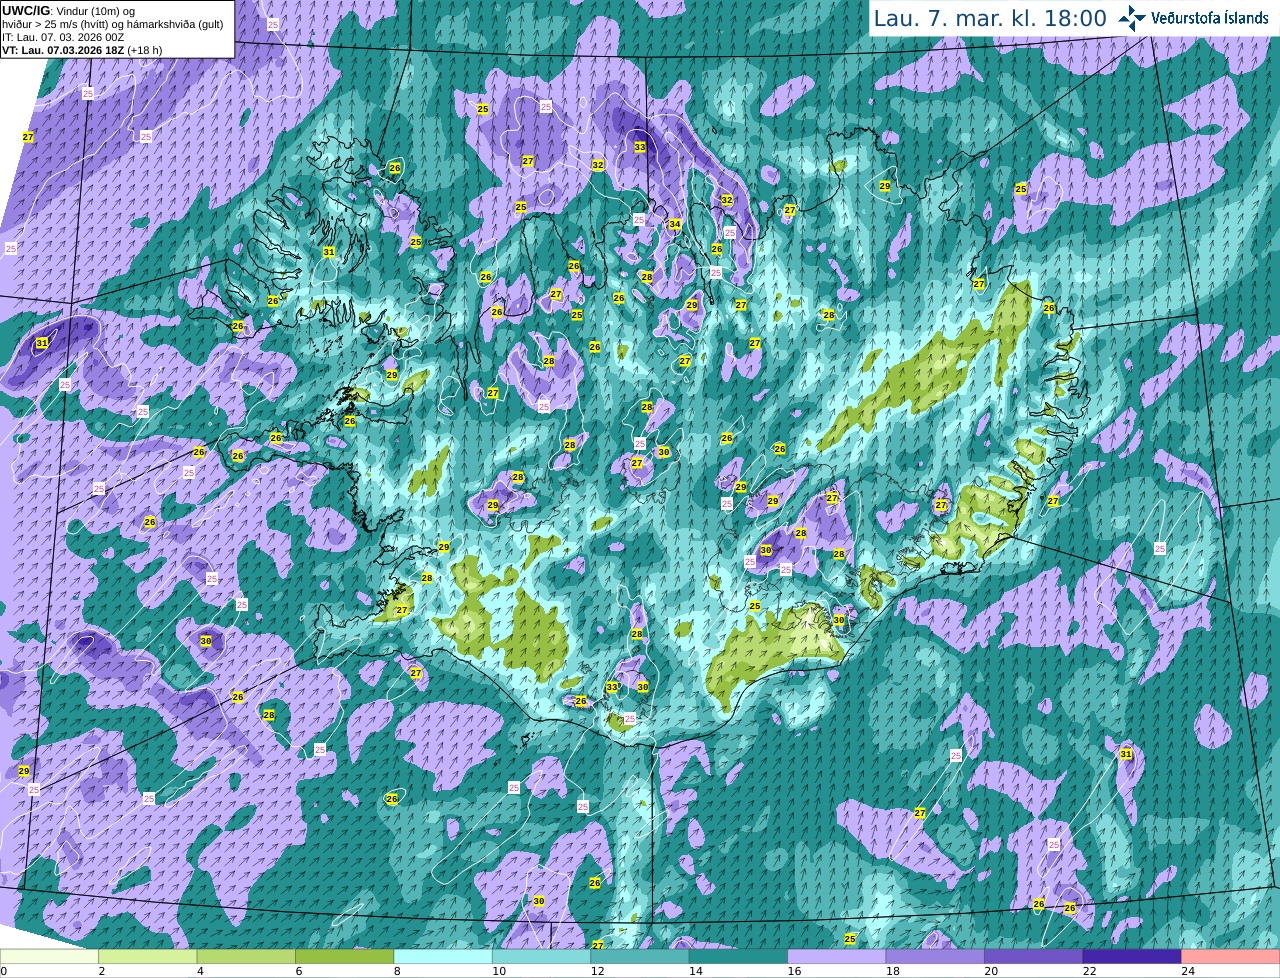
Task: Click the yellow 34 peak gust marker
Action: 675,224
